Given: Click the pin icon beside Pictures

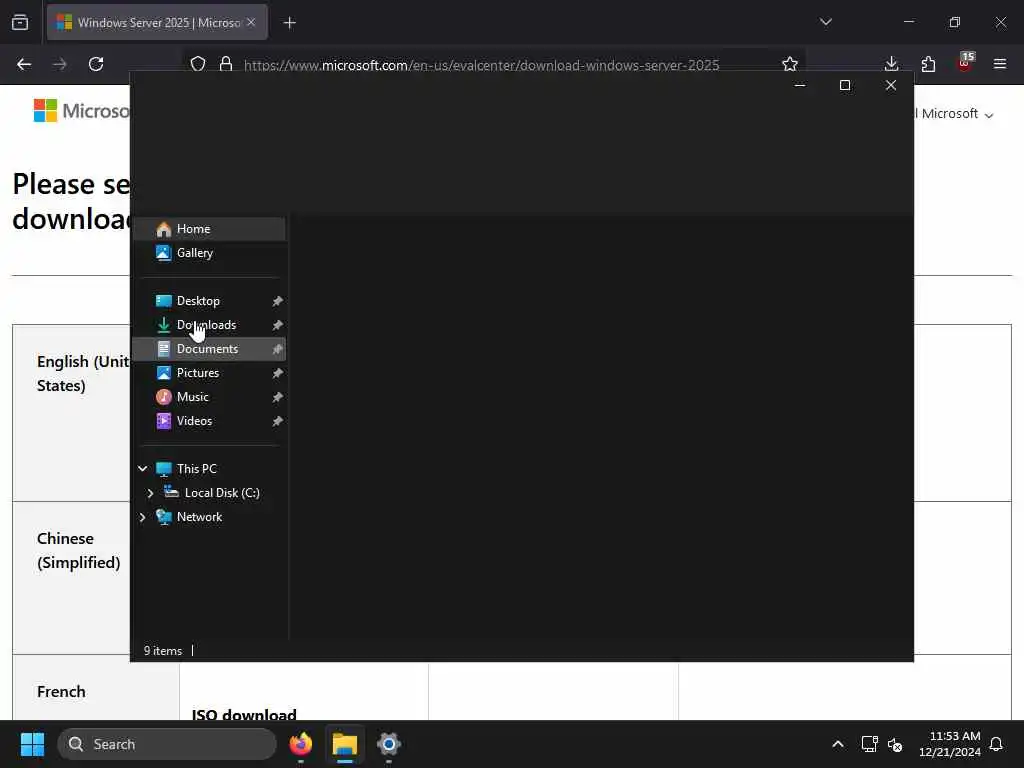Looking at the screenshot, I should [x=278, y=374].
